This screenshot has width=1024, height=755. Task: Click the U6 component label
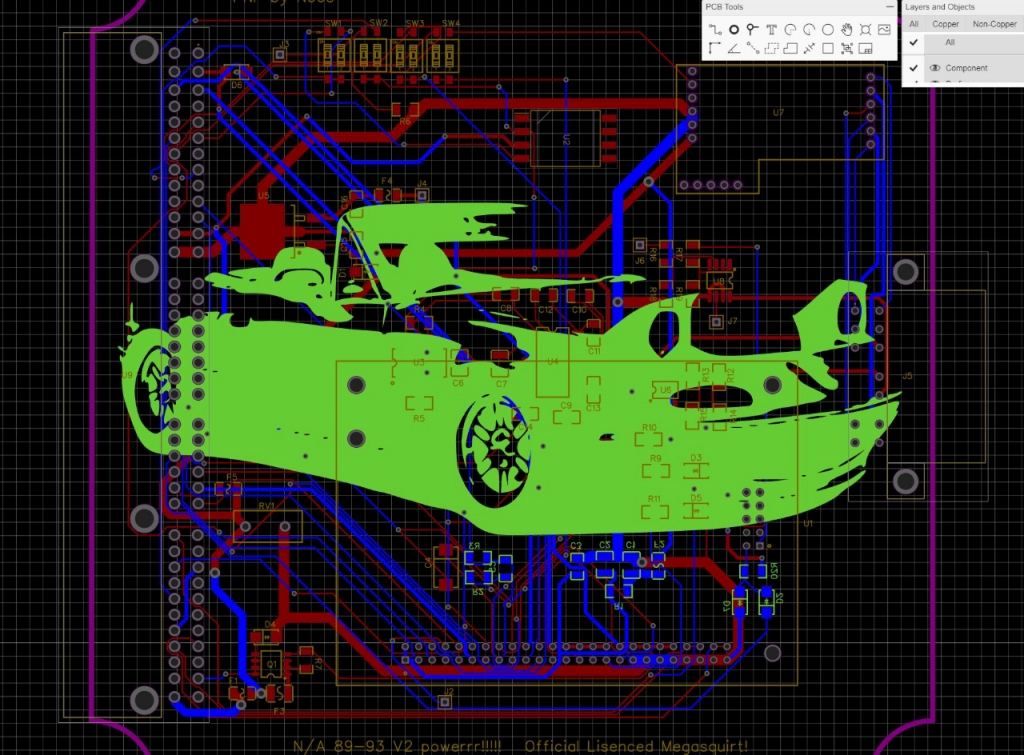[665, 390]
